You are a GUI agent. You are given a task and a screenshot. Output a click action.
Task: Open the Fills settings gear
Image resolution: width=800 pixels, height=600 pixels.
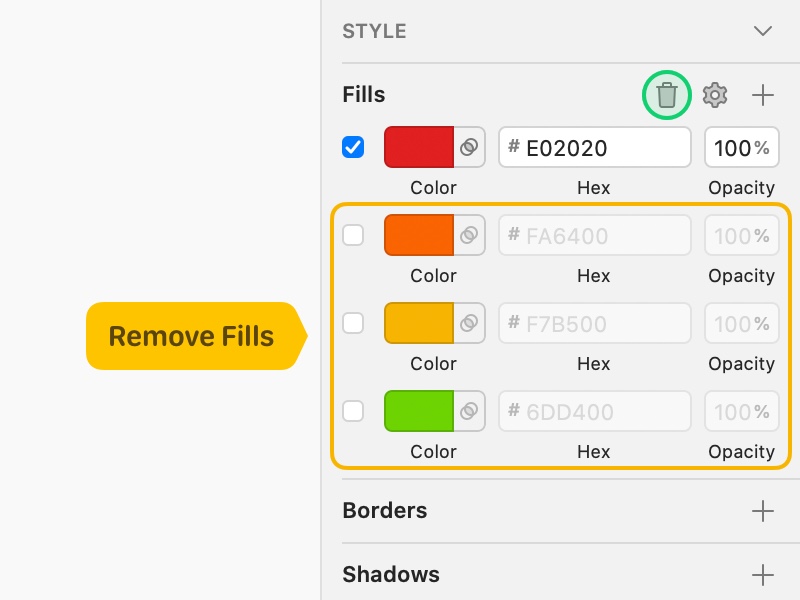[715, 95]
